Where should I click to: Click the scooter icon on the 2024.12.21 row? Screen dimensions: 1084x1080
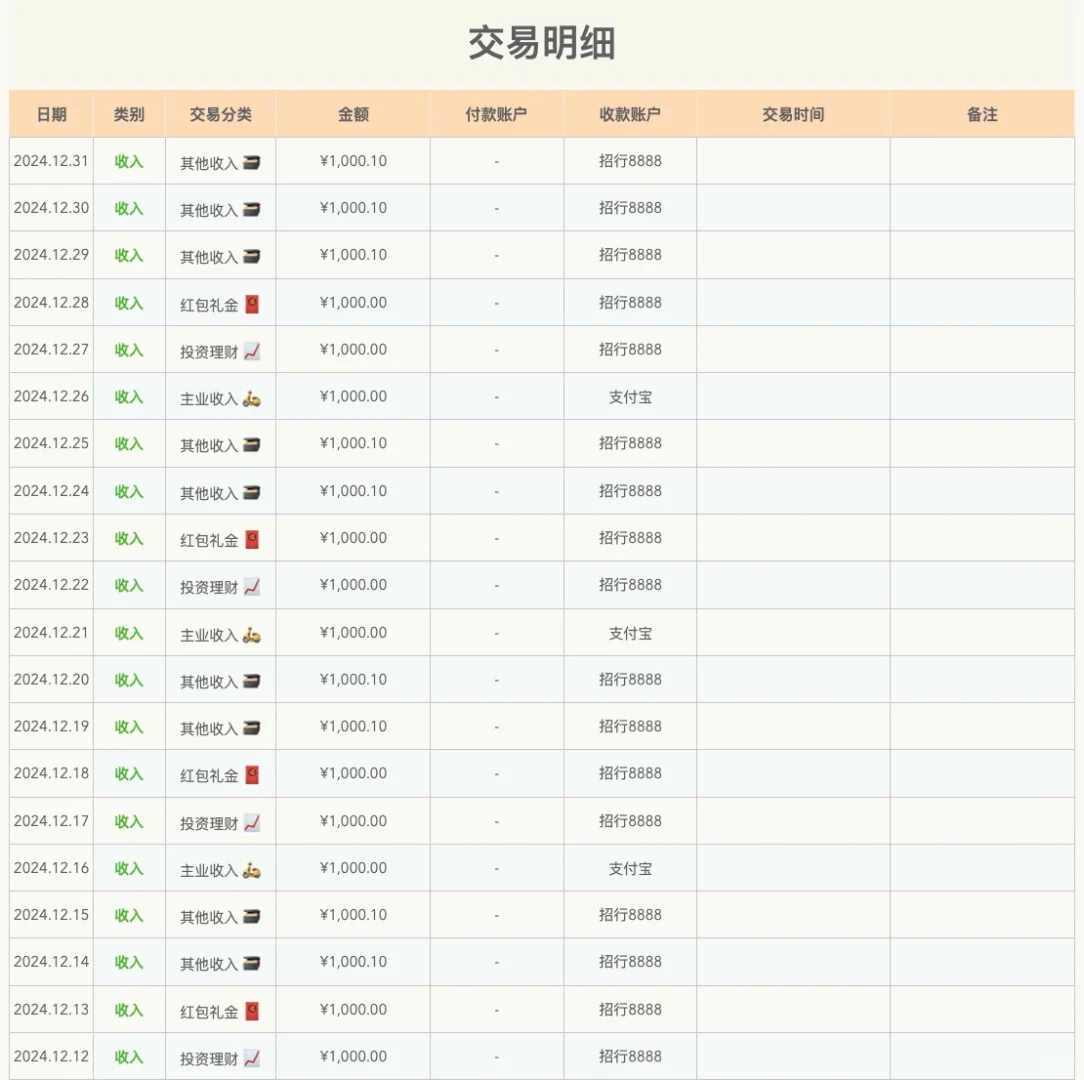[x=254, y=632]
